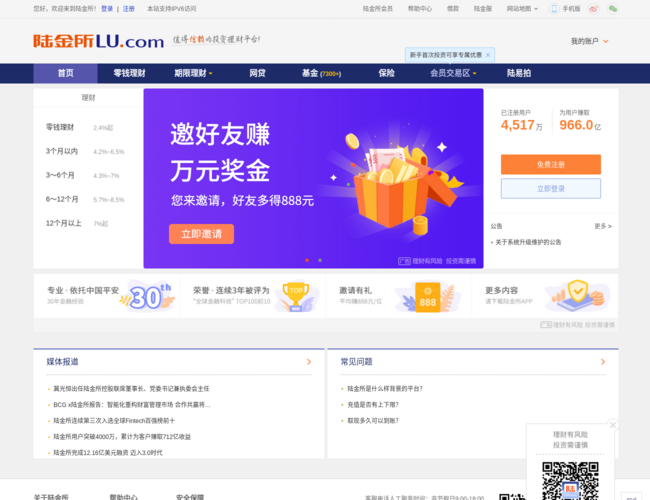Click the 常见问题 section heading
This screenshot has width=650, height=500.
pos(357,362)
